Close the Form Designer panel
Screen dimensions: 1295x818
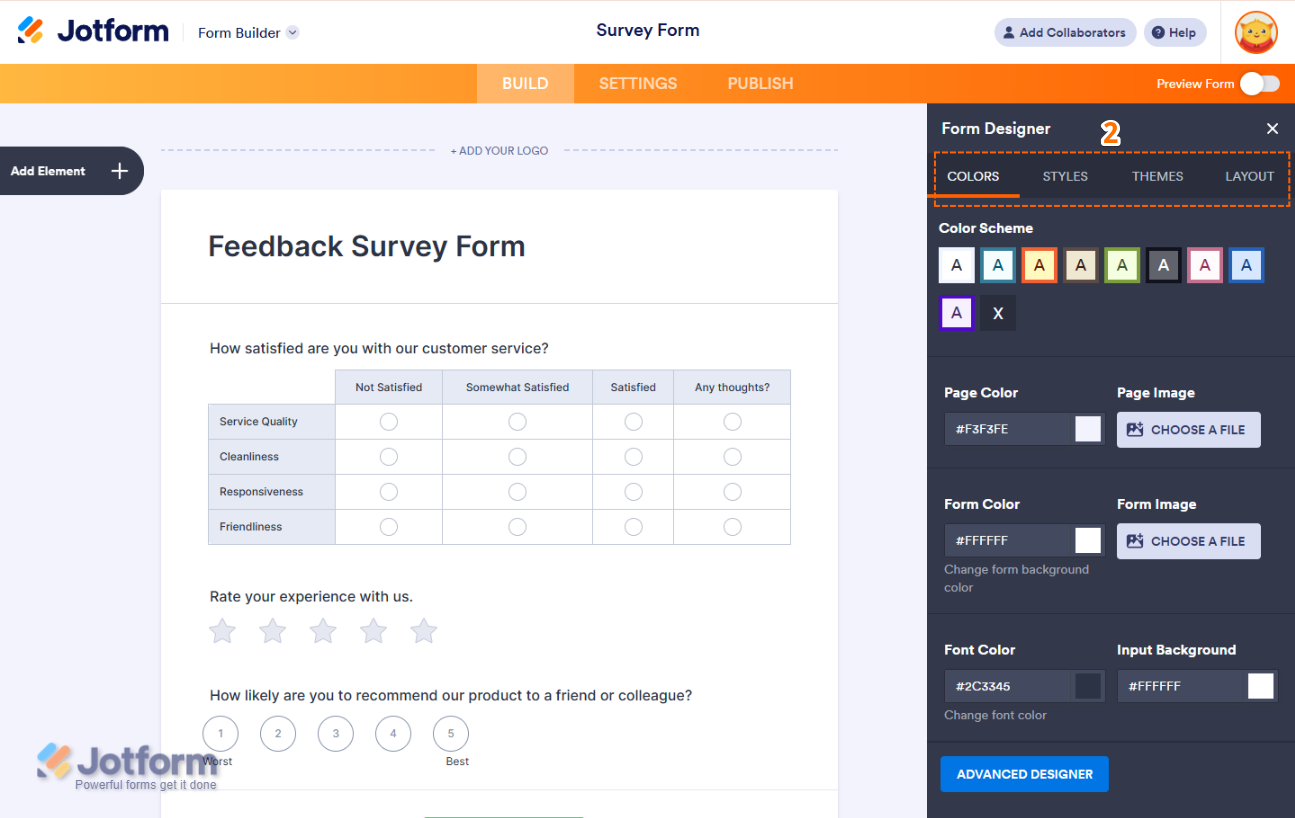[1272, 129]
